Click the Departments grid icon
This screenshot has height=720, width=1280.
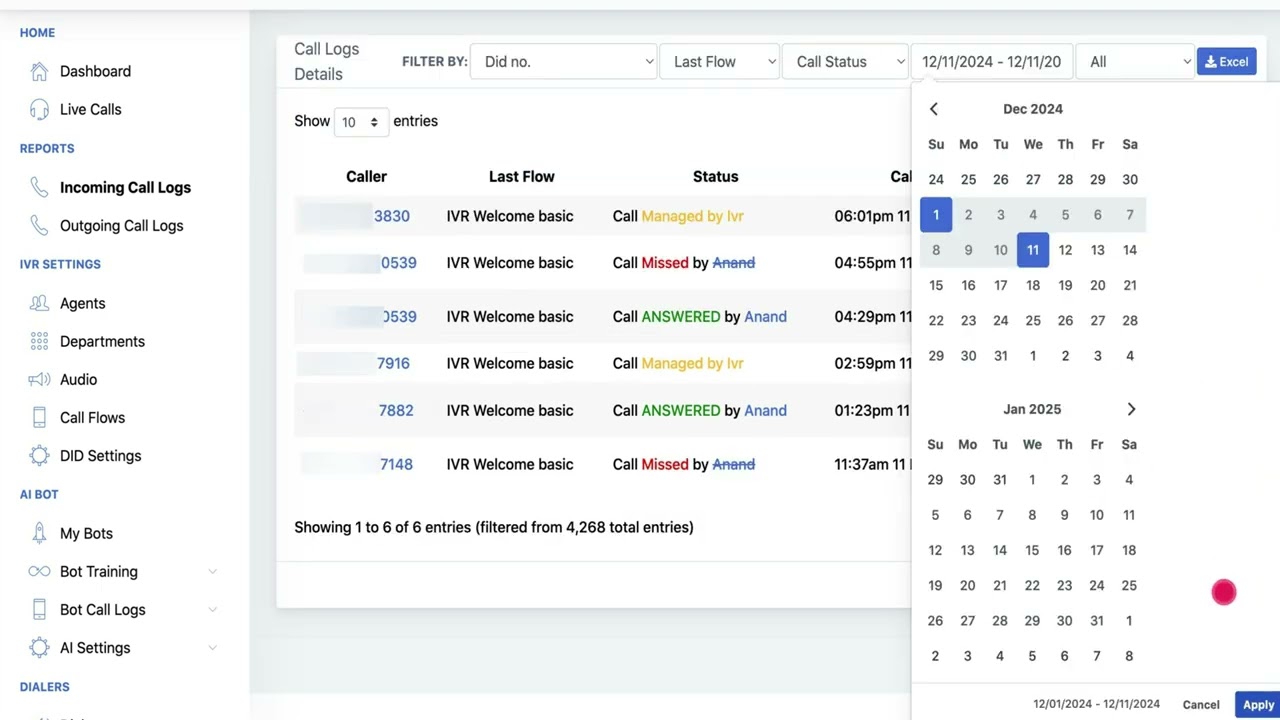coord(39,341)
